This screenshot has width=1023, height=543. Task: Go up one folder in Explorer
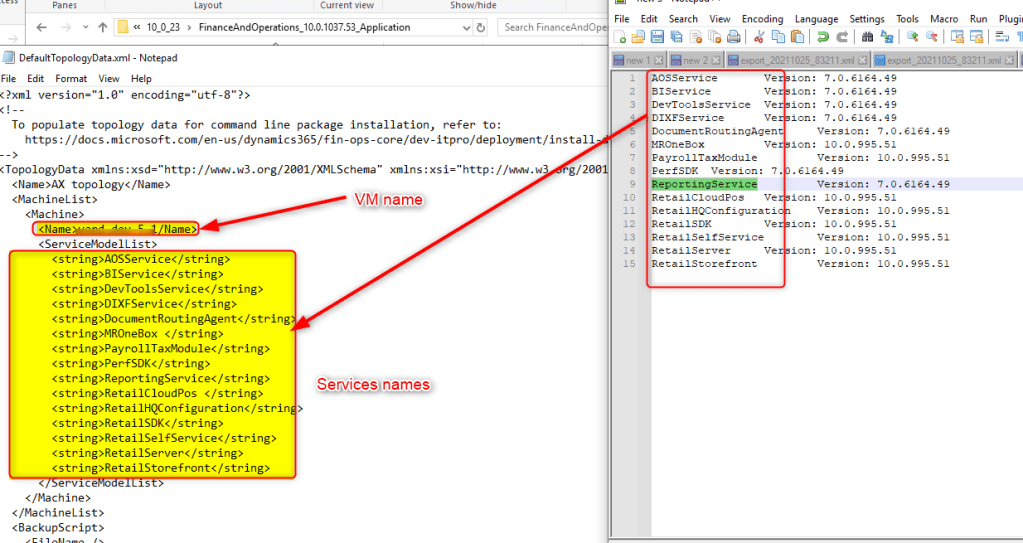tap(103, 27)
